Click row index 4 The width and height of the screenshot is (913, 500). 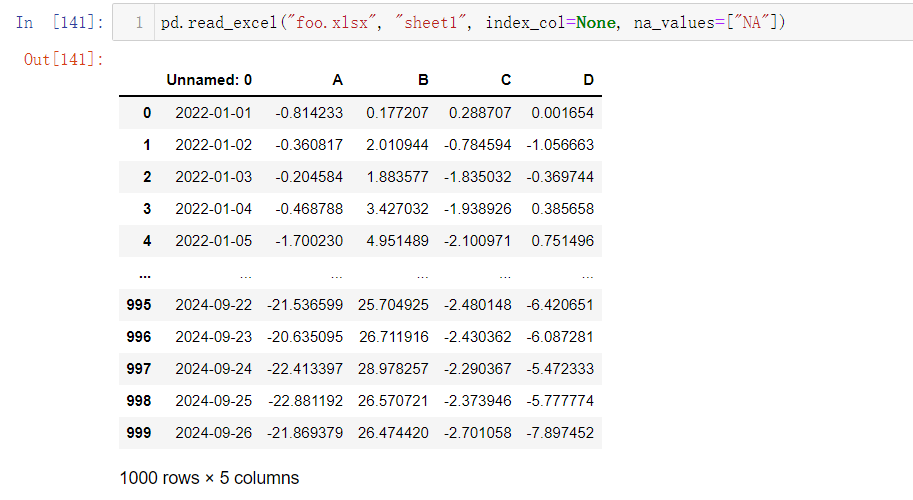point(147,241)
